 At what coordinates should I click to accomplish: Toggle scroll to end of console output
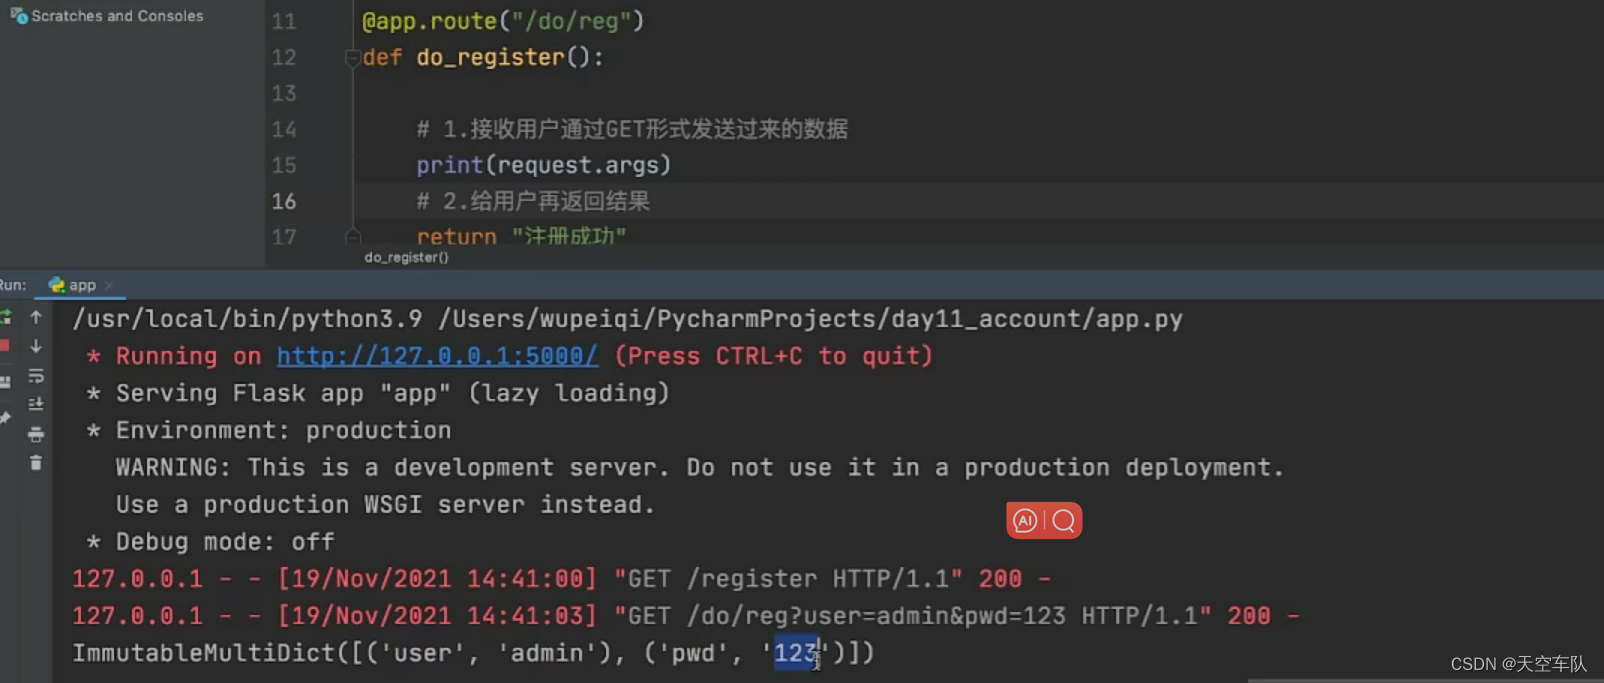(36, 404)
